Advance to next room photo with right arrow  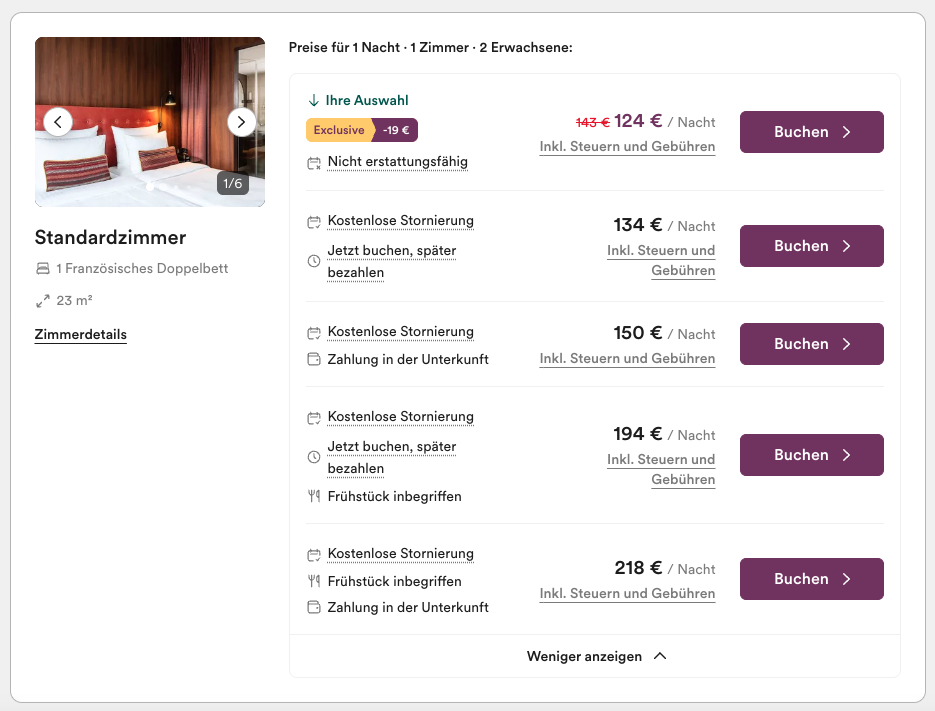point(242,122)
